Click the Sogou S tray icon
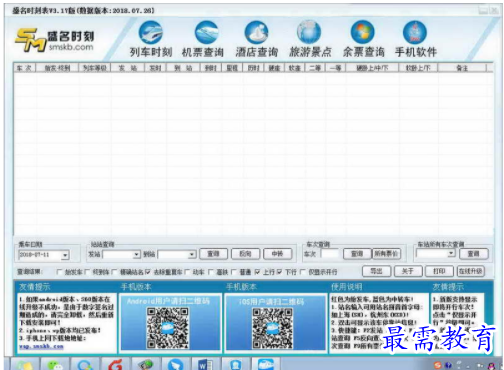This screenshot has height=370, width=504. click(x=438, y=365)
